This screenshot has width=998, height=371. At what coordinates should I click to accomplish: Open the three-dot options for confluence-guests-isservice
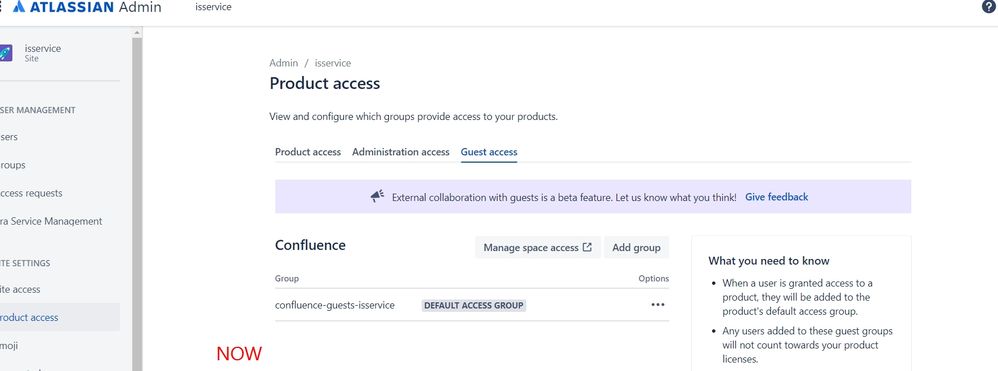point(657,305)
